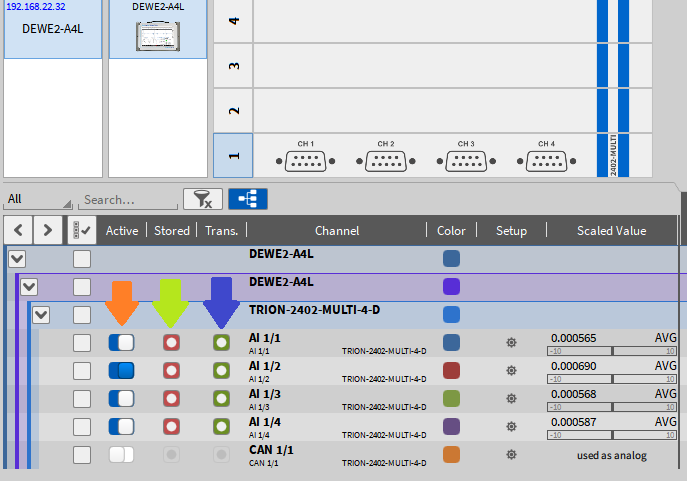Click the column select-all checklist icon
This screenshot has width=687, height=481.
pyautogui.click(x=82, y=231)
